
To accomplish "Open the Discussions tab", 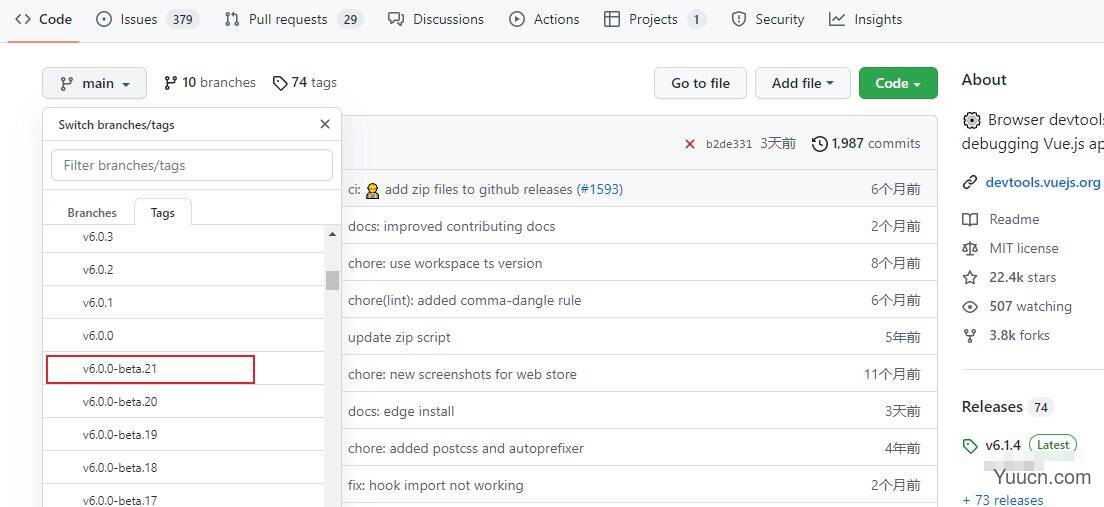I will [436, 20].
